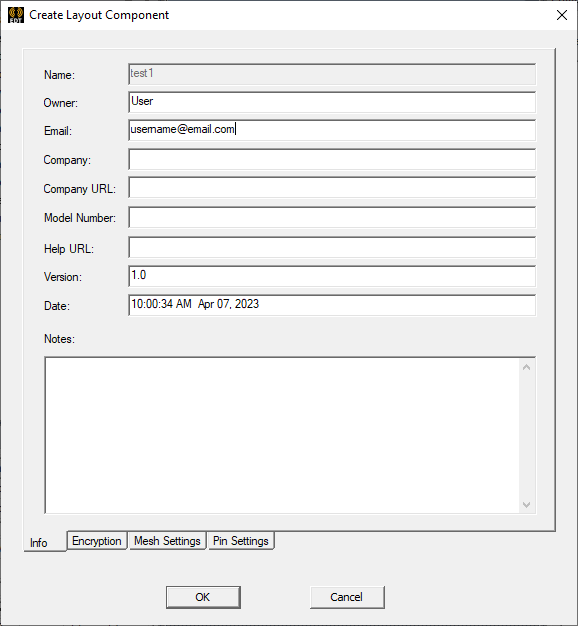This screenshot has height=626, width=578.
Task: Click the Create Layout Component title text
Action: click(99, 15)
